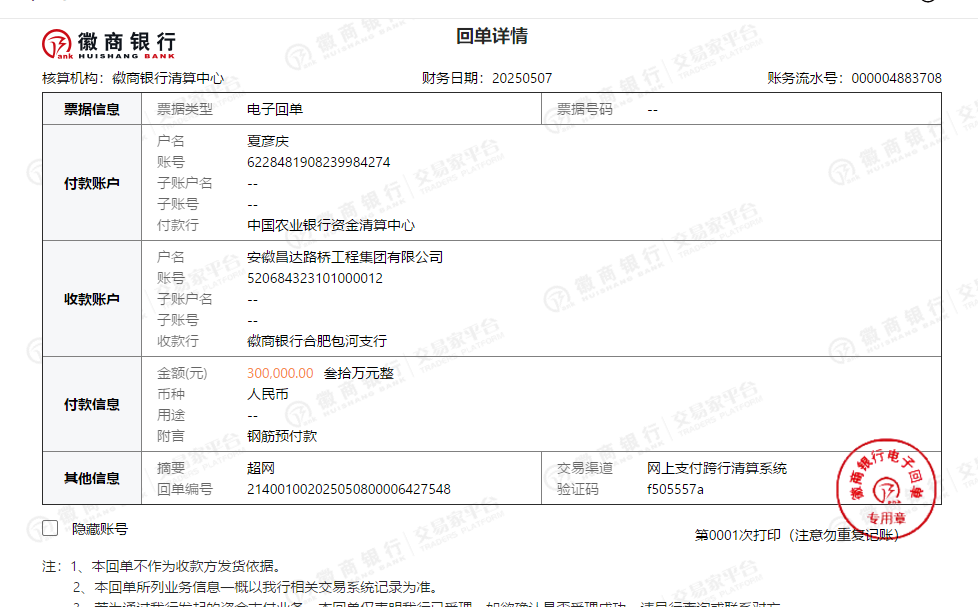Click the orange amount 300,000.00
Screen dimensions: 978x607
click(279, 373)
